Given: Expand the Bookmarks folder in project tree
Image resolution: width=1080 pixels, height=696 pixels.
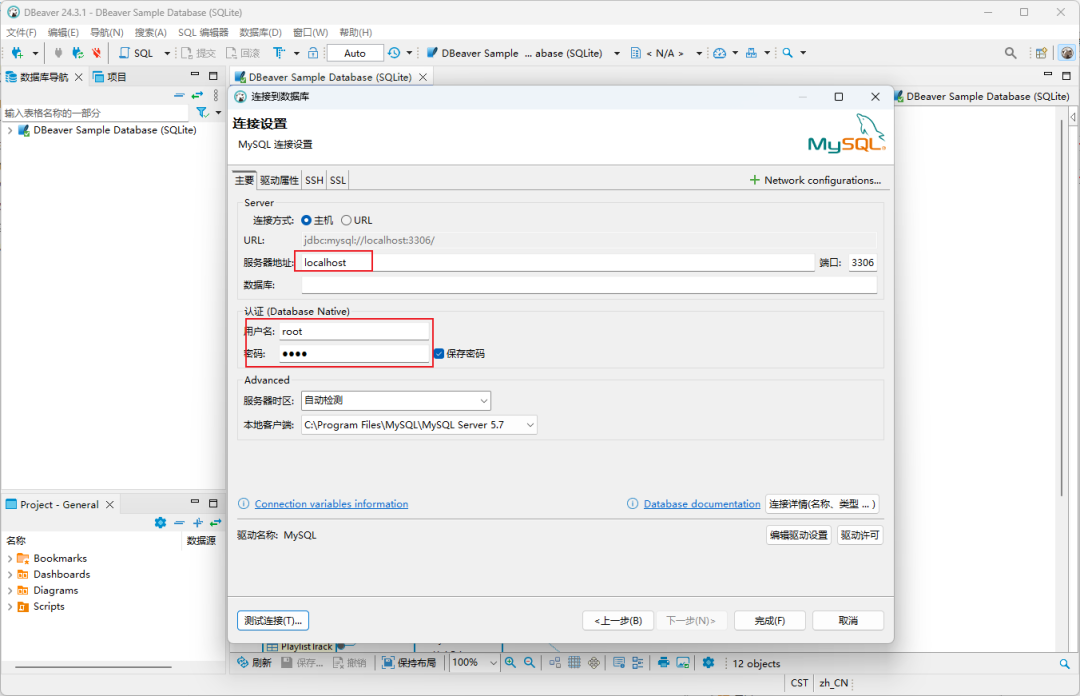Looking at the screenshot, I should [10, 558].
